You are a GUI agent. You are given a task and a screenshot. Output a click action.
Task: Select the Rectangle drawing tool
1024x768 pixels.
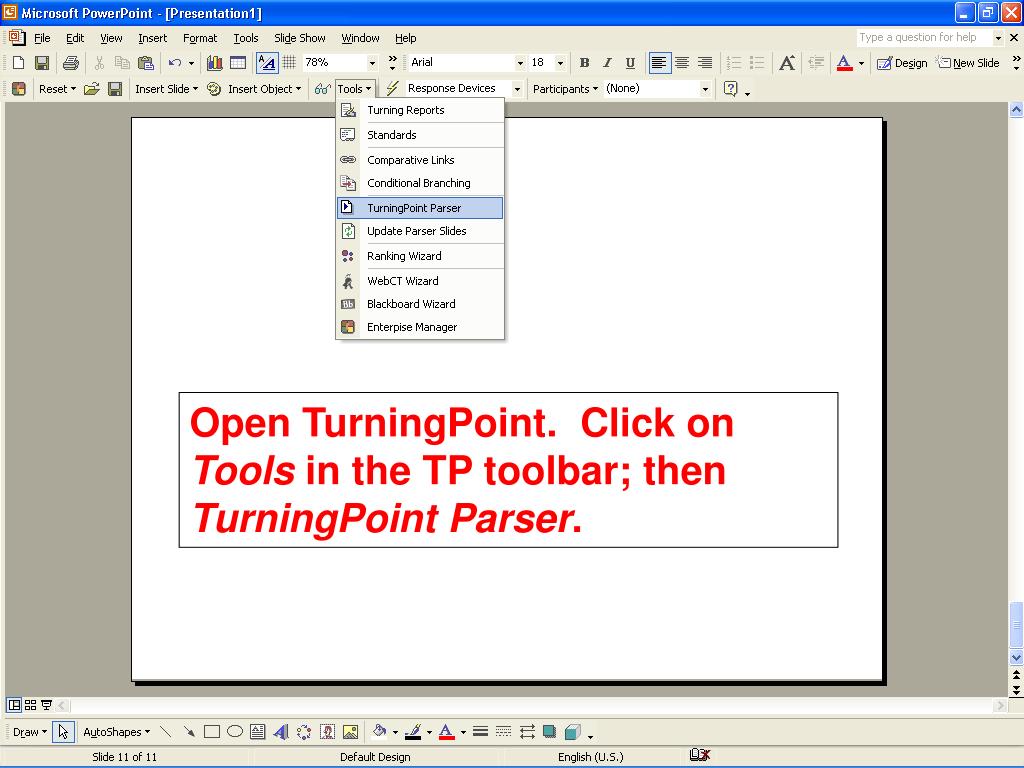(x=212, y=732)
